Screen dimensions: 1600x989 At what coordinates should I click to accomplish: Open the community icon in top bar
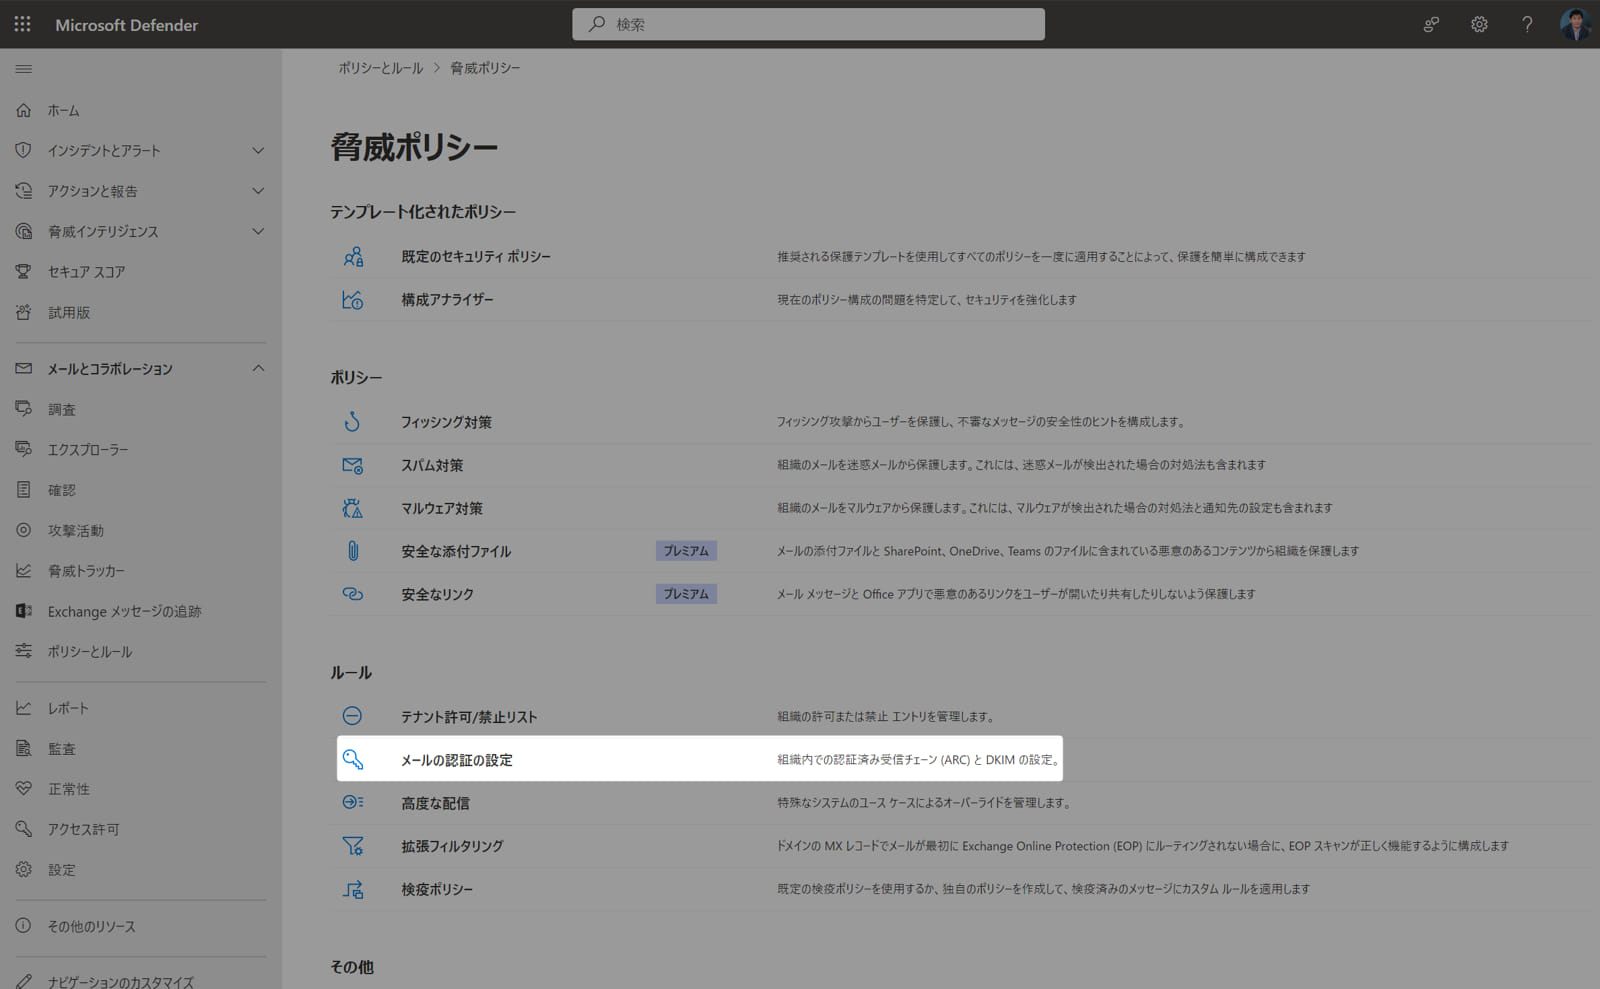(x=1431, y=24)
